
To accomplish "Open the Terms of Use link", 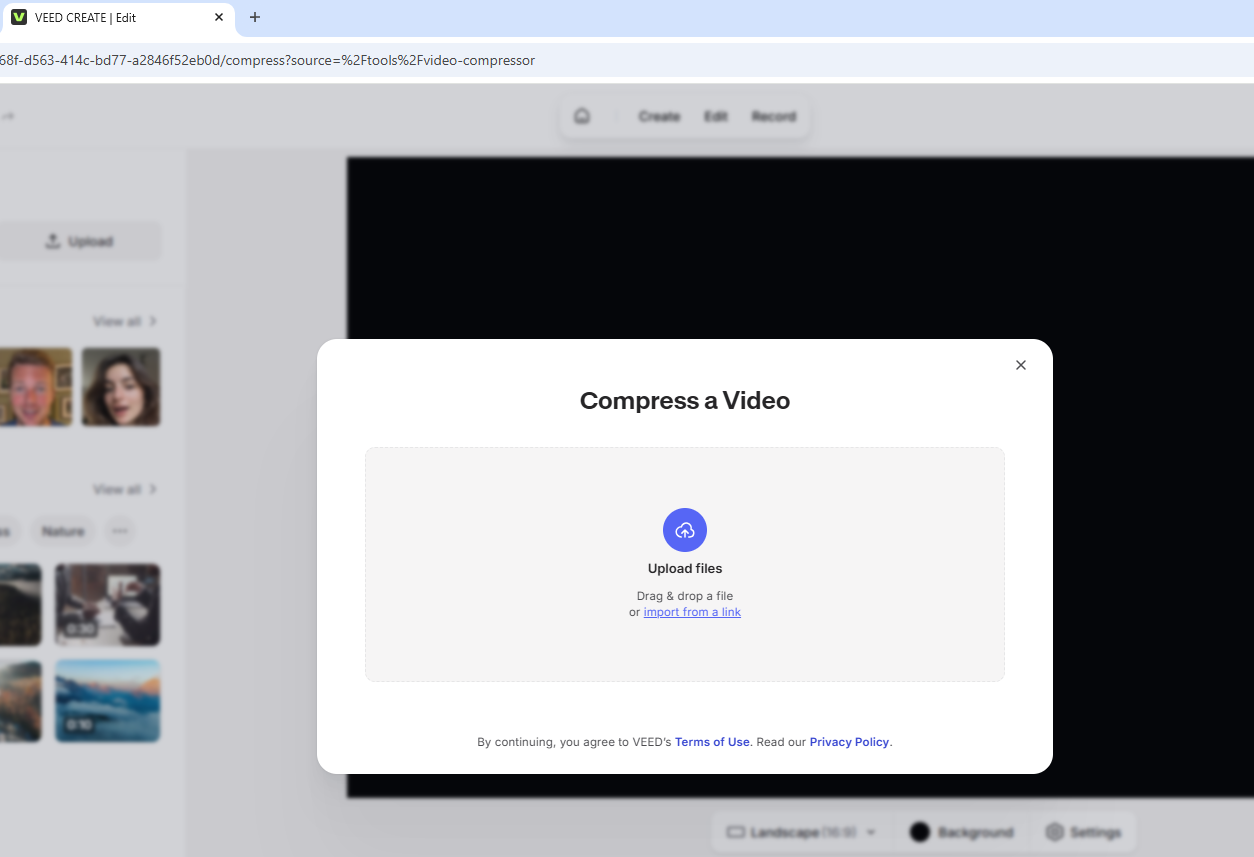I will pos(712,741).
